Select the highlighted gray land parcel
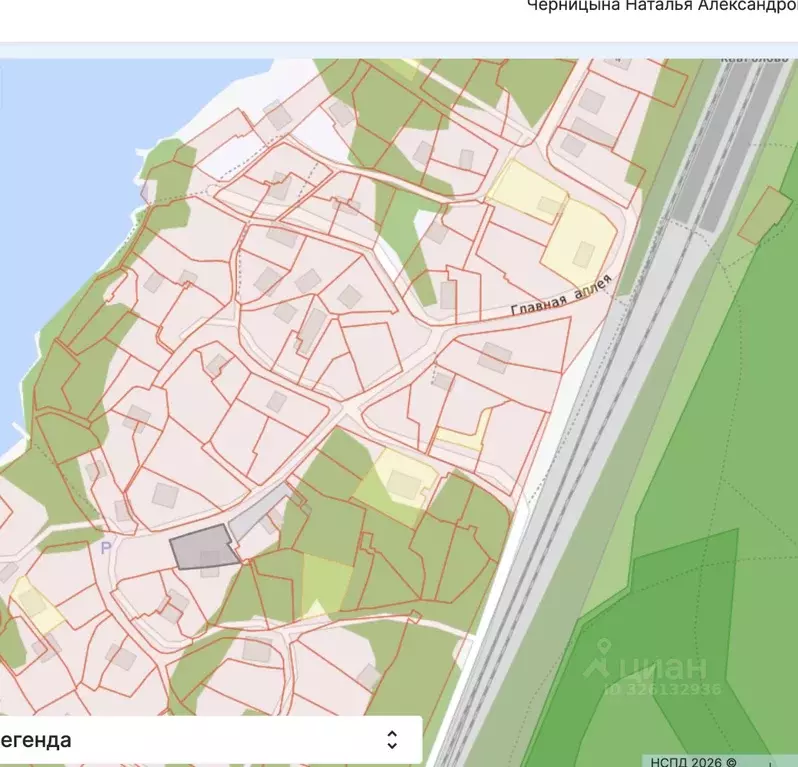The image size is (798, 767). [205, 547]
